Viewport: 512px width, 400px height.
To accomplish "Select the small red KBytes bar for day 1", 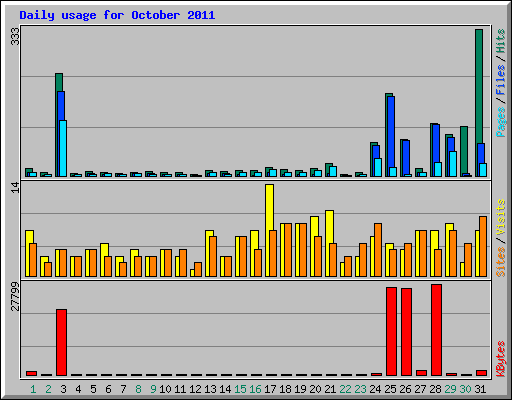I will tap(31, 373).
